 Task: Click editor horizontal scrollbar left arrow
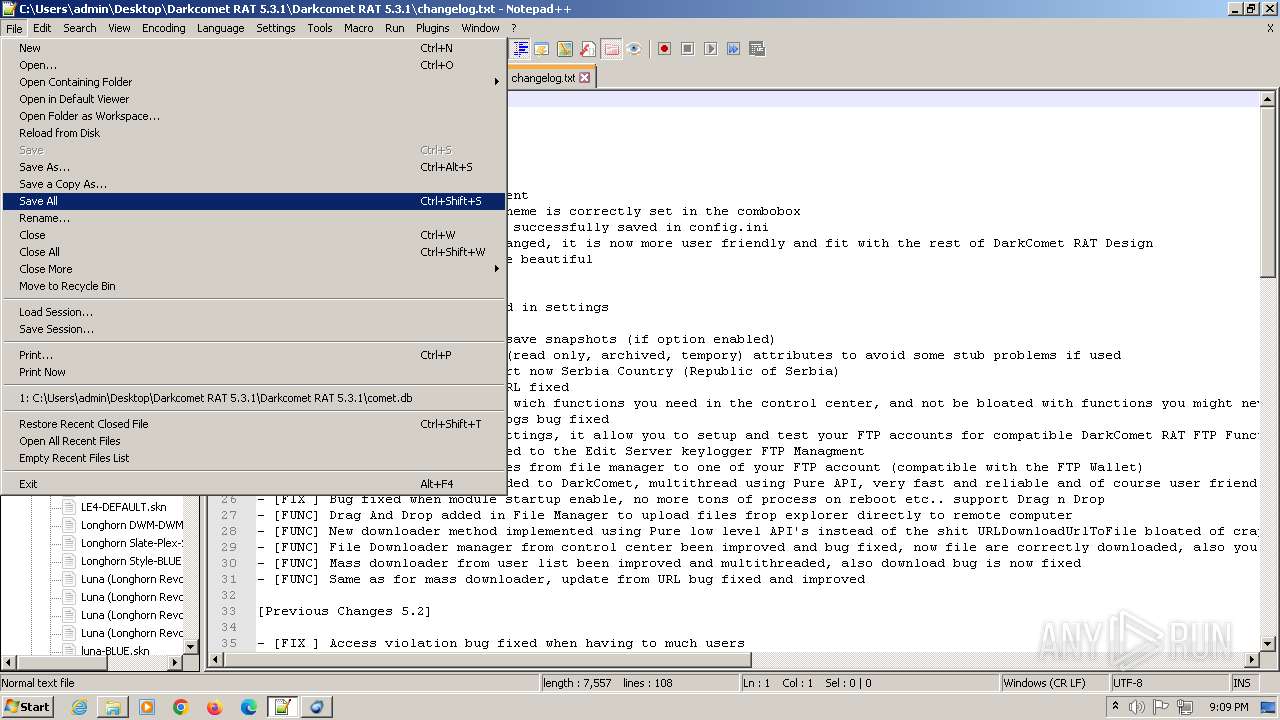coord(214,661)
